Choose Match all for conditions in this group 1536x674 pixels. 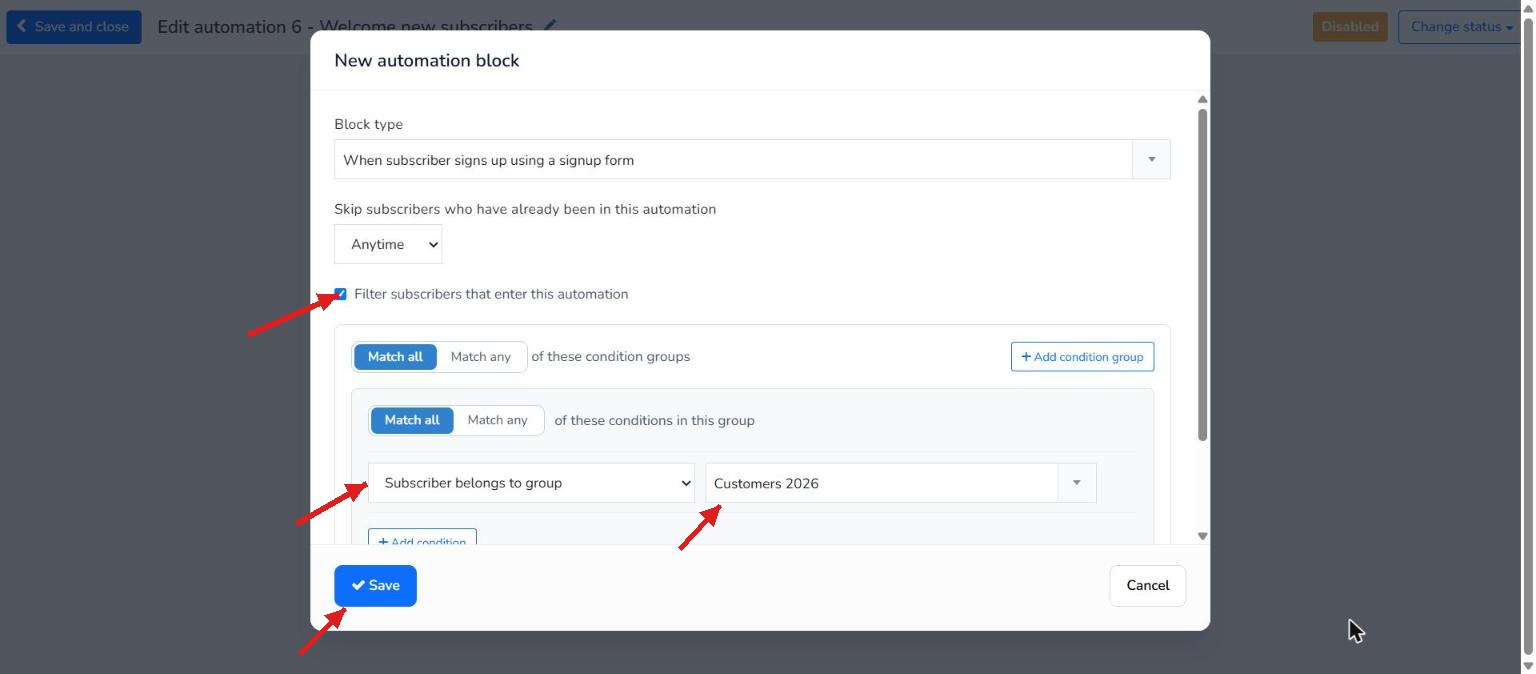pyautogui.click(x=412, y=420)
